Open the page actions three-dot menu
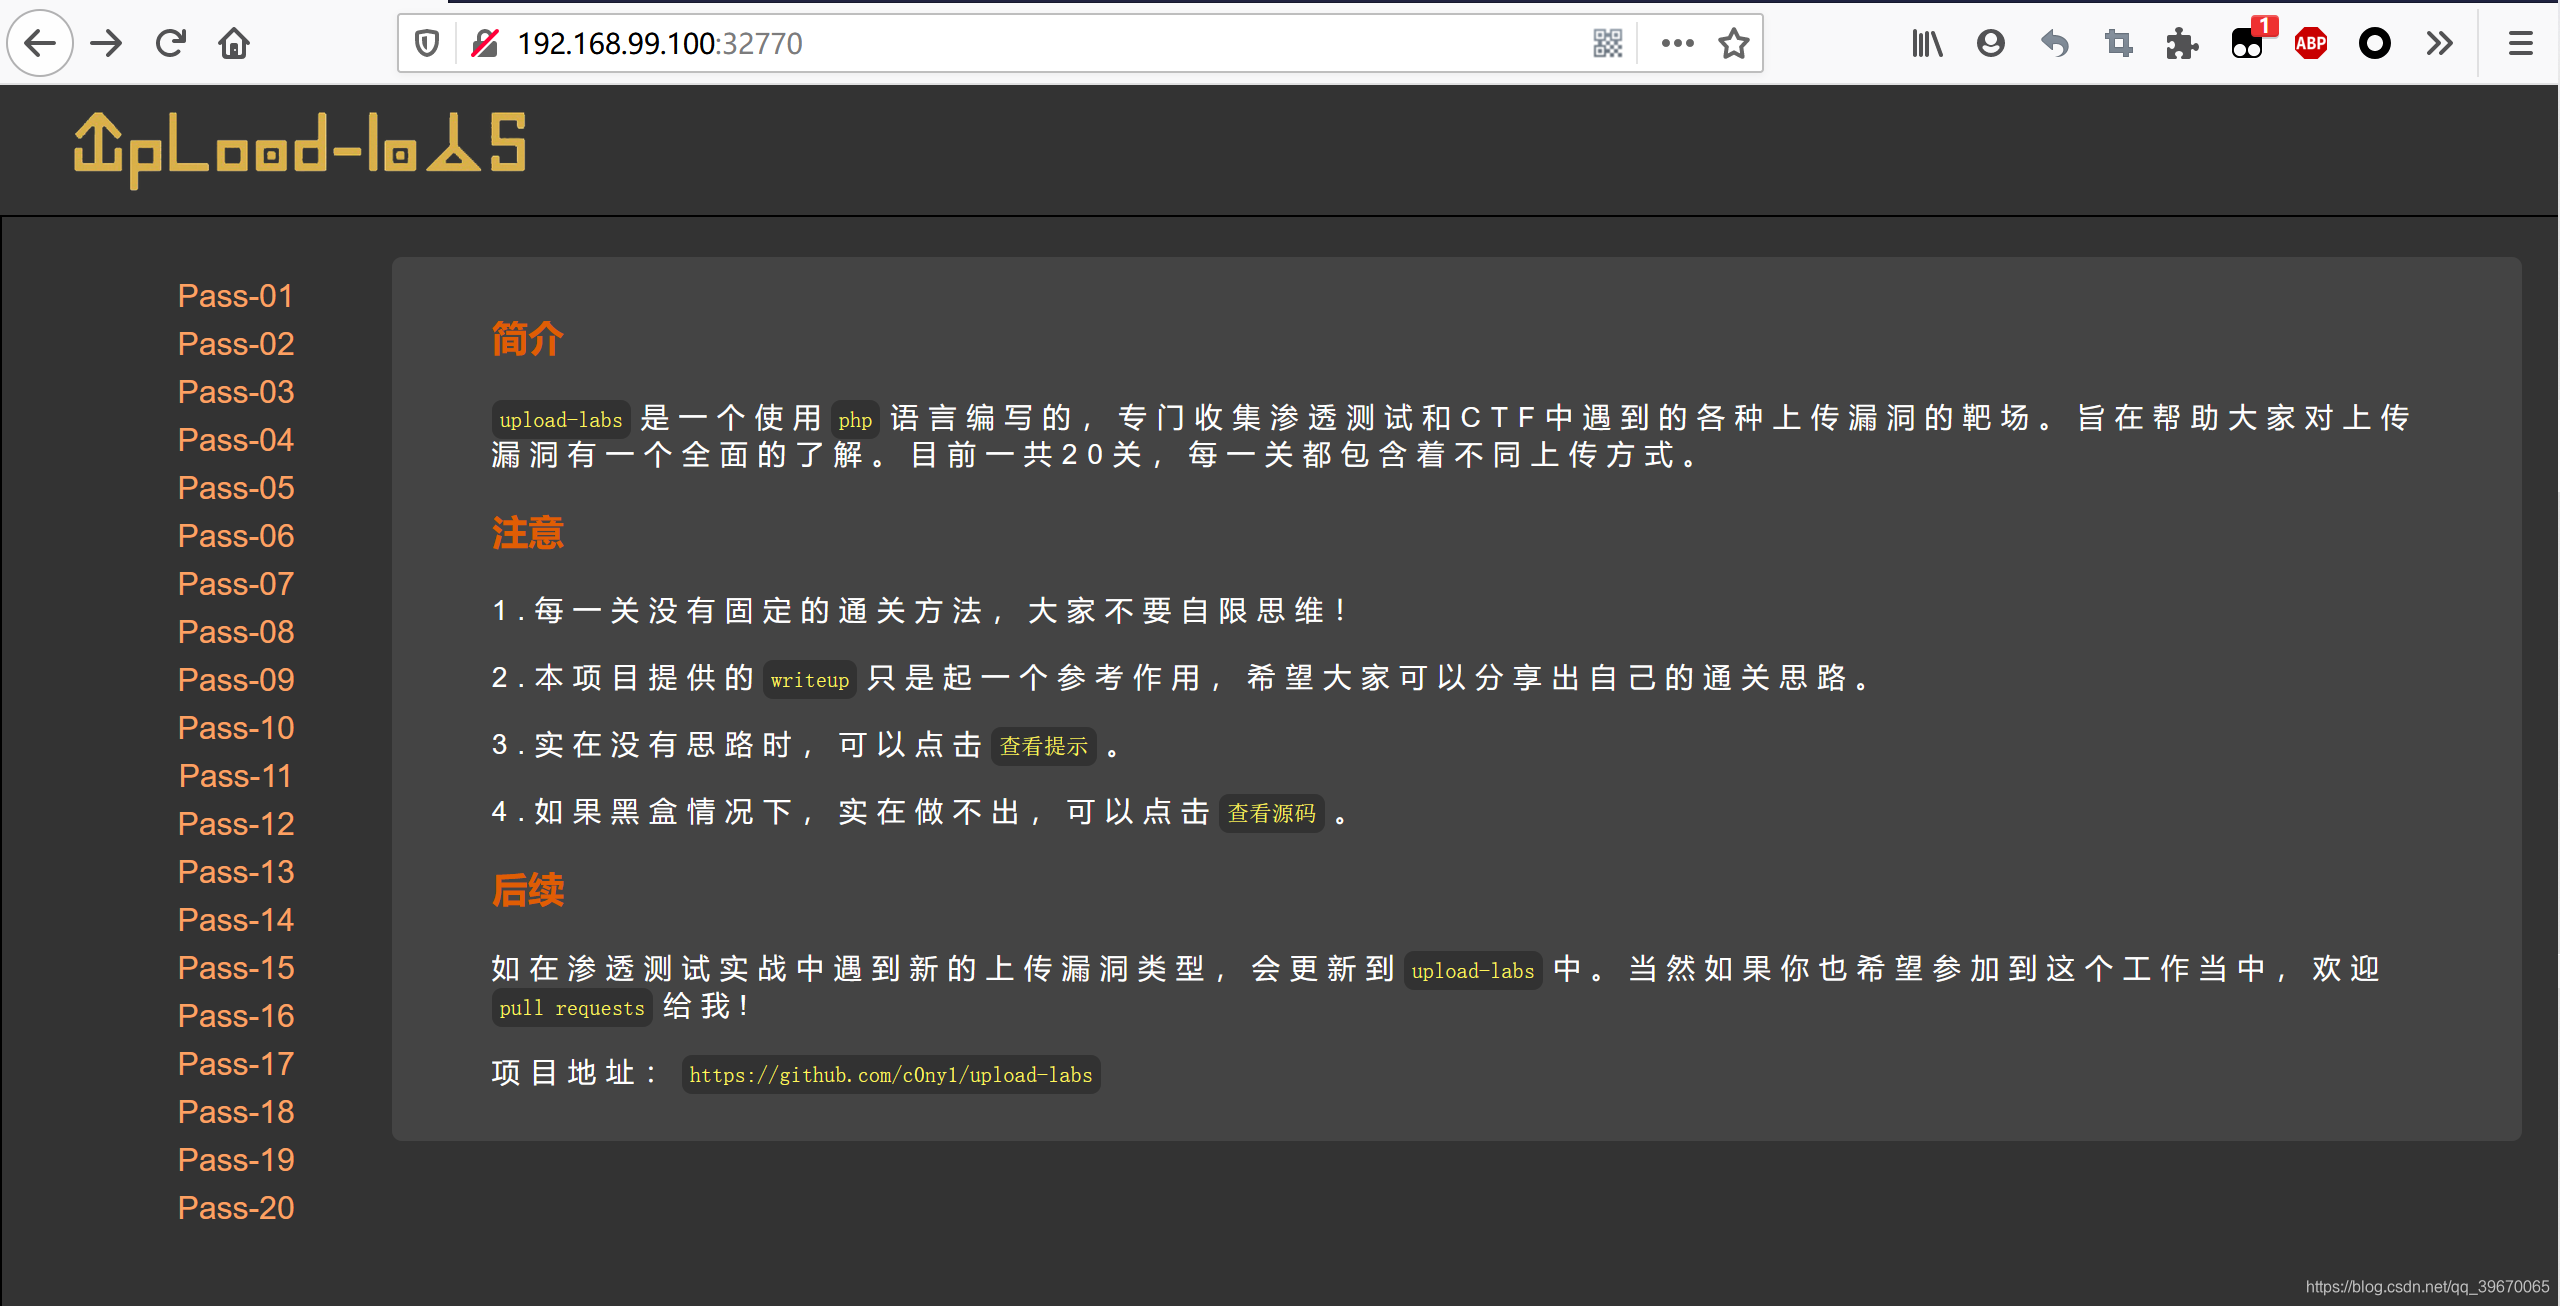Image resolution: width=2560 pixels, height=1306 pixels. (x=1677, y=43)
